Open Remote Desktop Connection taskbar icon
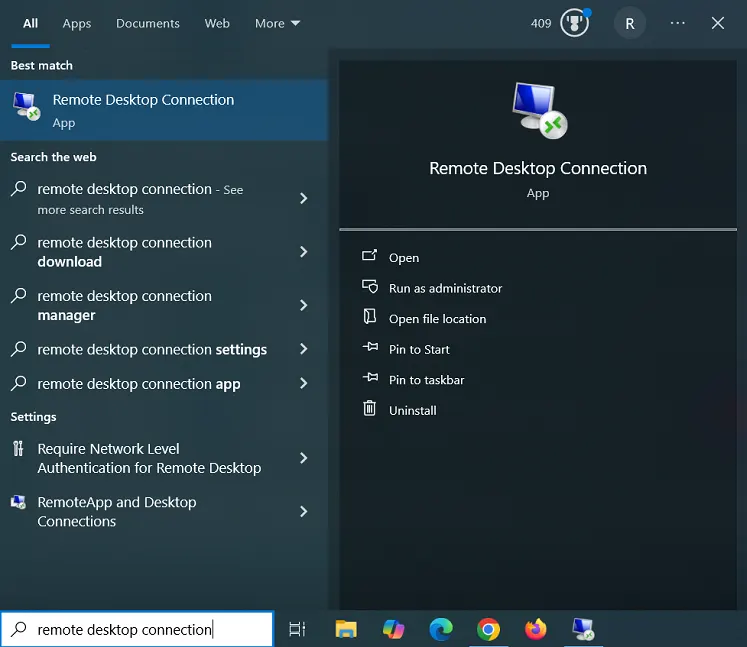The image size is (747, 647). pos(584,629)
